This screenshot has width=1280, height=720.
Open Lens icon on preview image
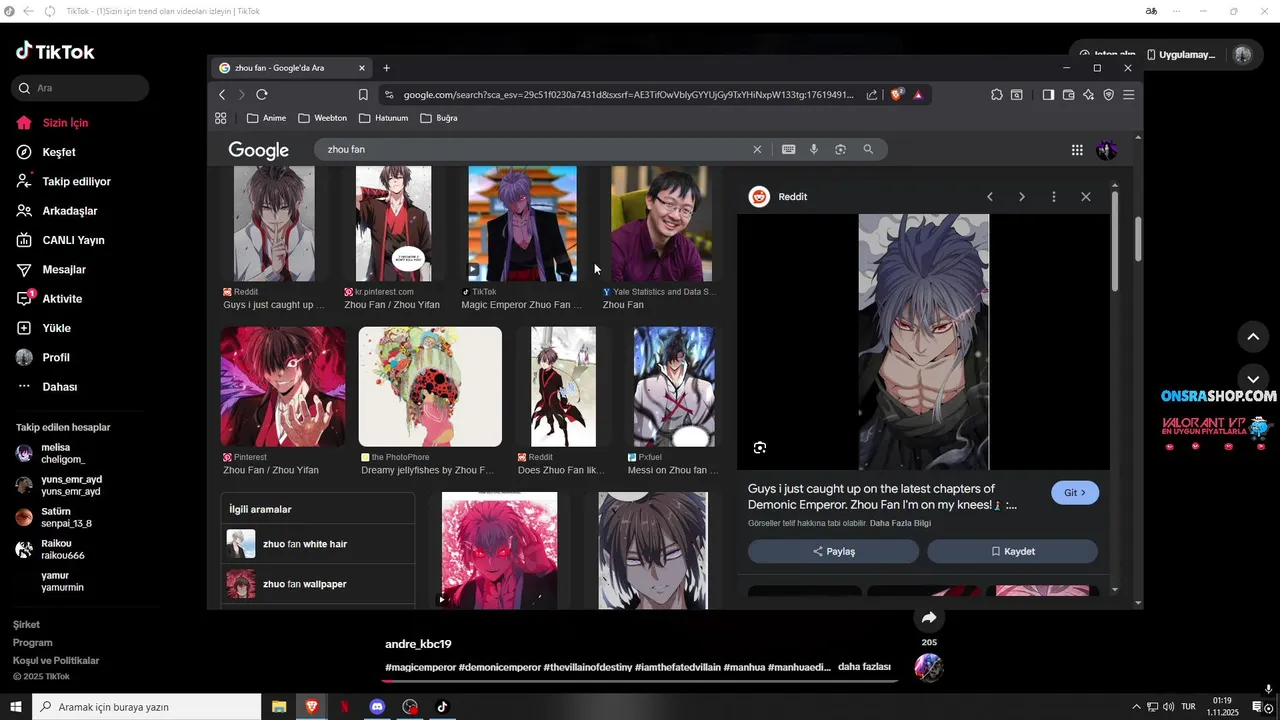(x=760, y=447)
